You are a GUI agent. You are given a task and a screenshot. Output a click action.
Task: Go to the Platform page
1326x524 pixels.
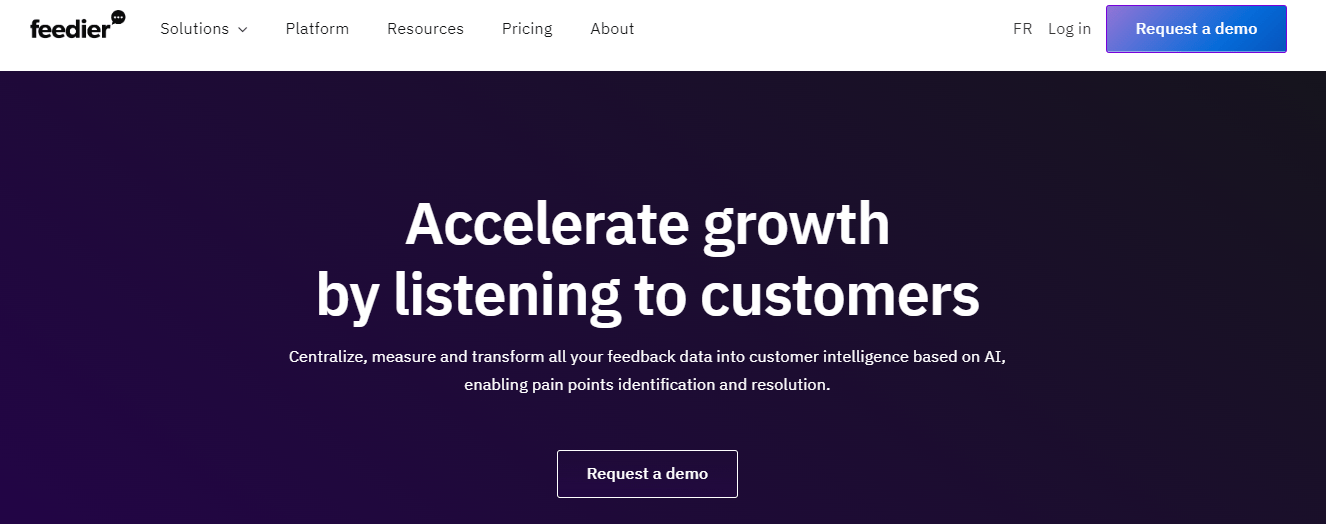(317, 29)
